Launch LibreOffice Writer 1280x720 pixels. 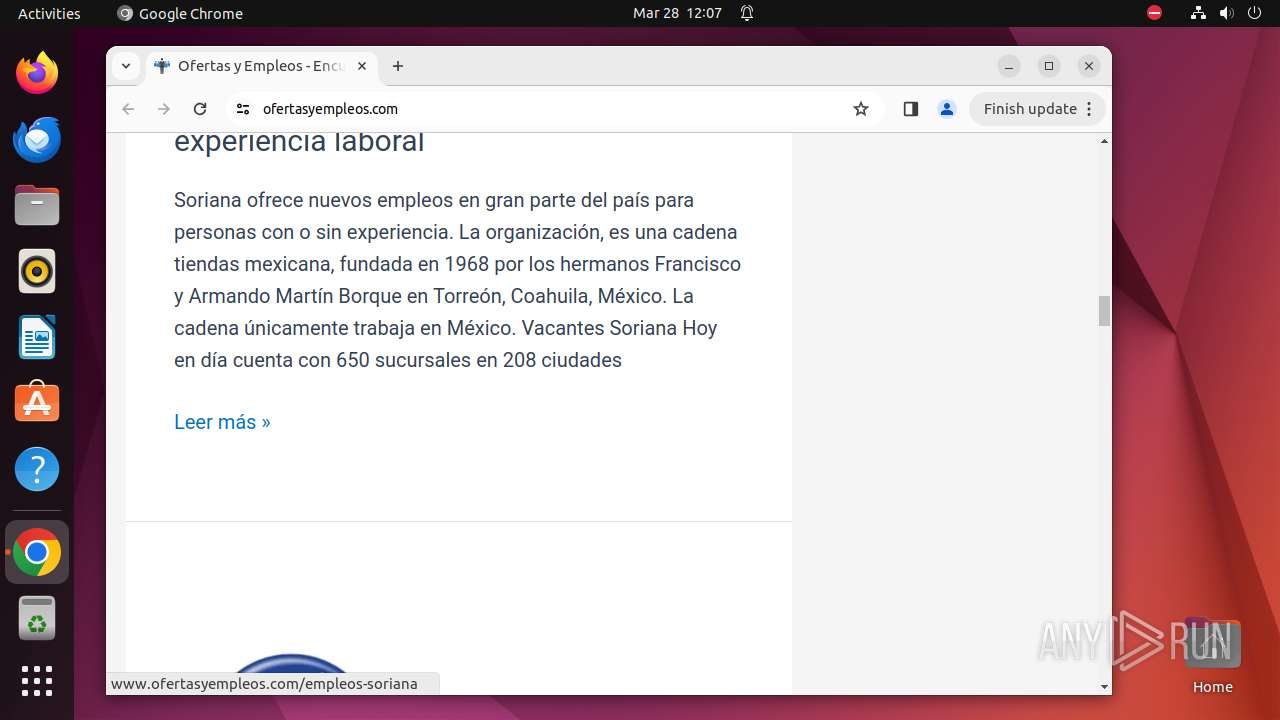(37, 337)
